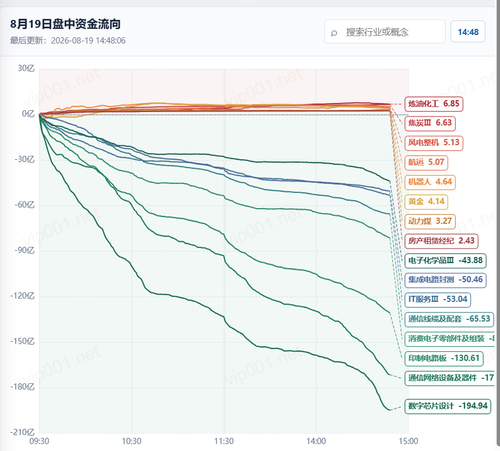Select the 集成电路封测 -50.46 label
This screenshot has width=500, height=451.
point(445,279)
